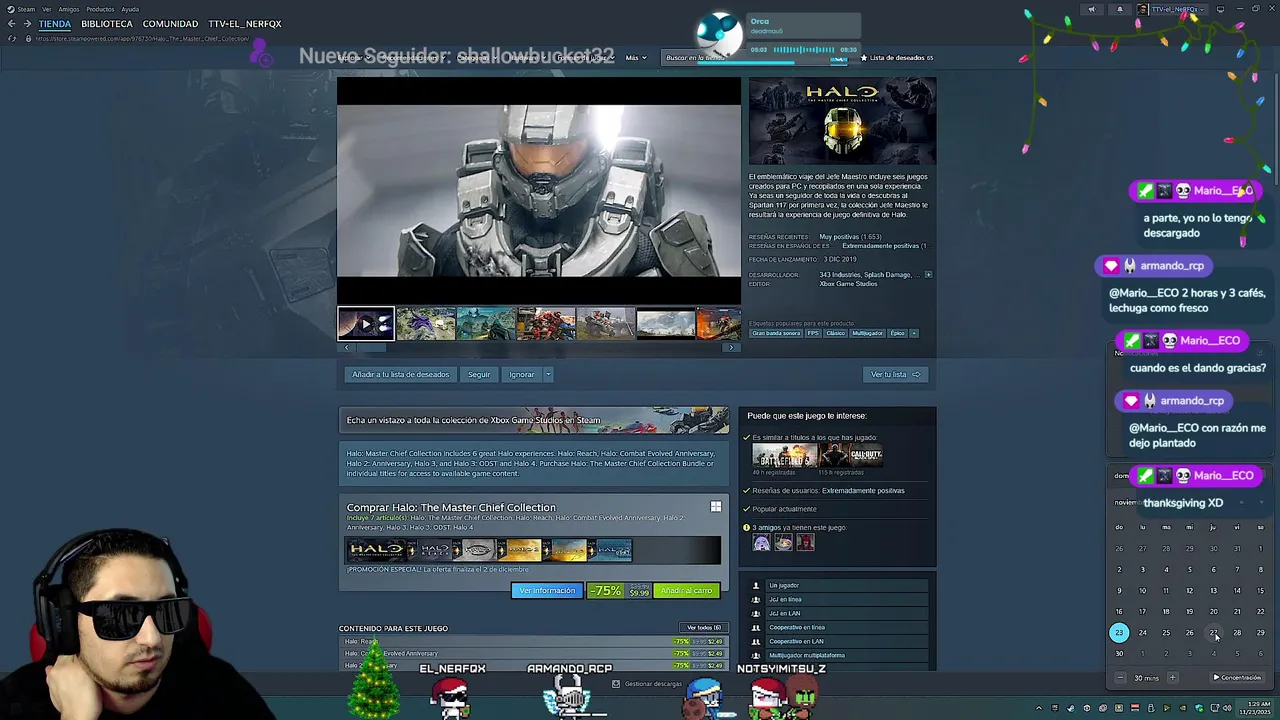The width and height of the screenshot is (1280, 720).
Task: Switch to Big Picture mode monitor icon
Action: click(1220, 9)
